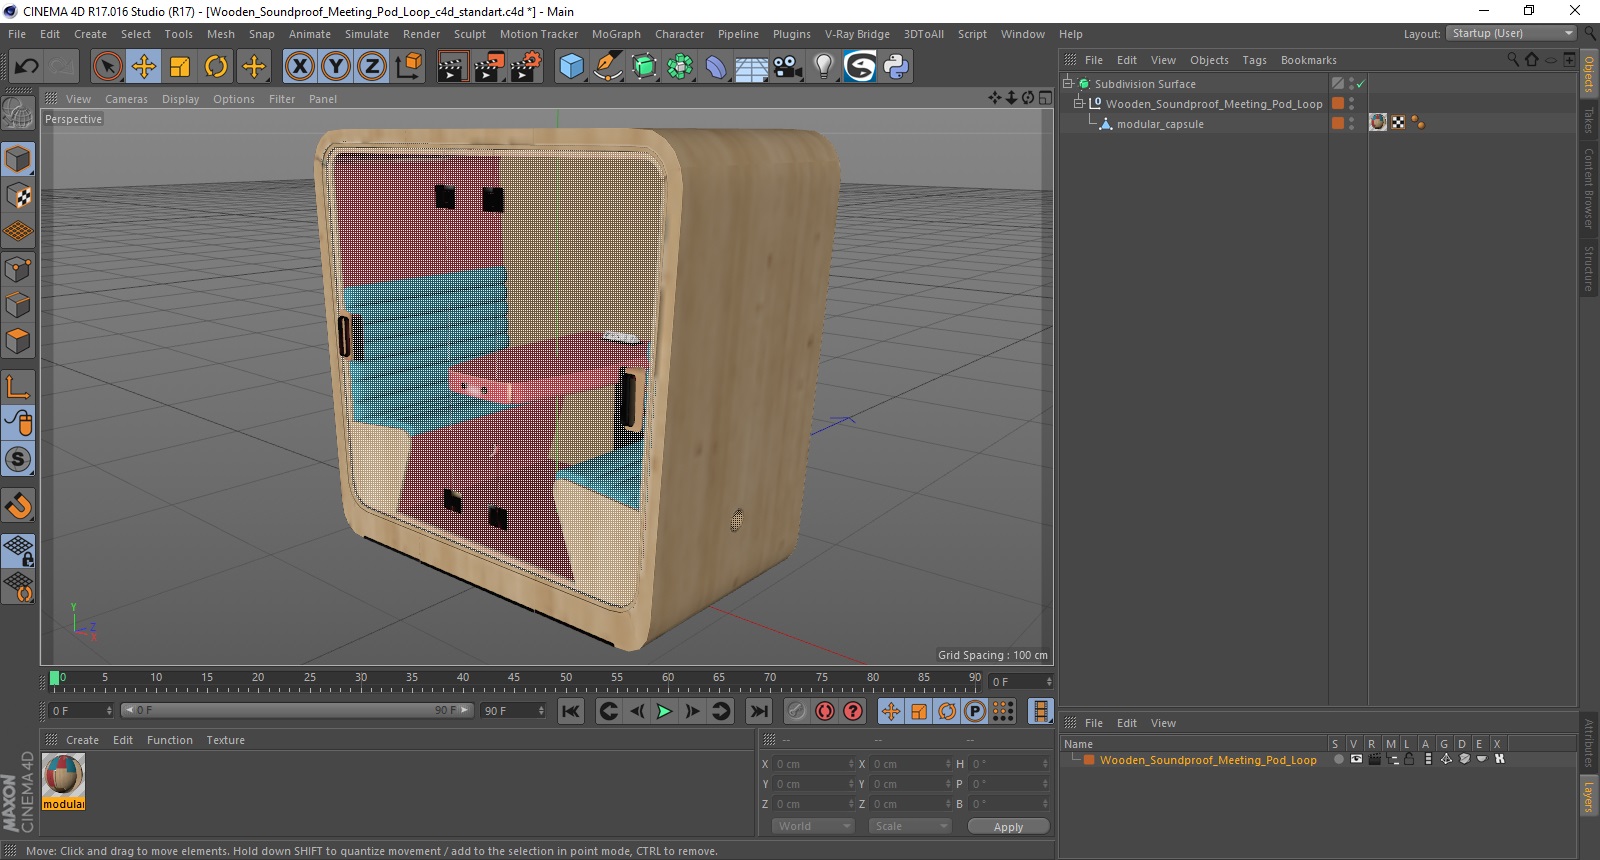Go to start of animation
The width and height of the screenshot is (1600, 860).
pyautogui.click(x=571, y=711)
